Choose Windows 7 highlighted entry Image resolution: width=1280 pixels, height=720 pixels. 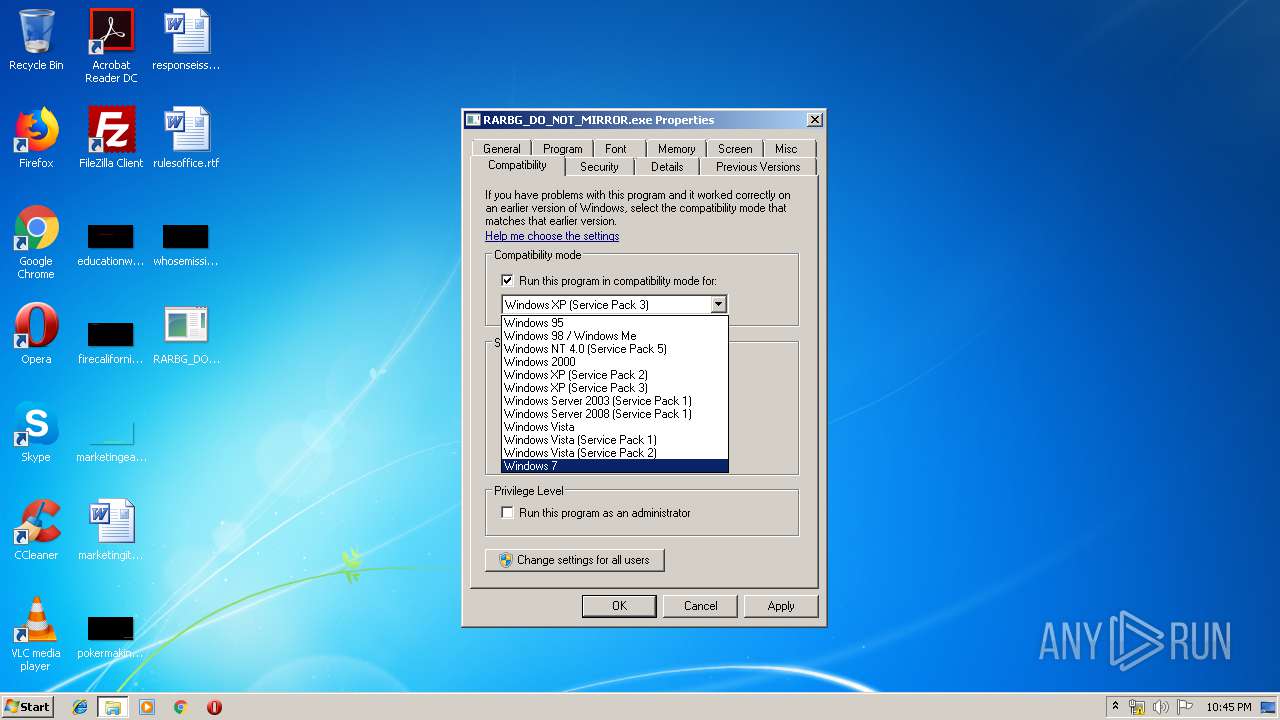[x=614, y=466]
